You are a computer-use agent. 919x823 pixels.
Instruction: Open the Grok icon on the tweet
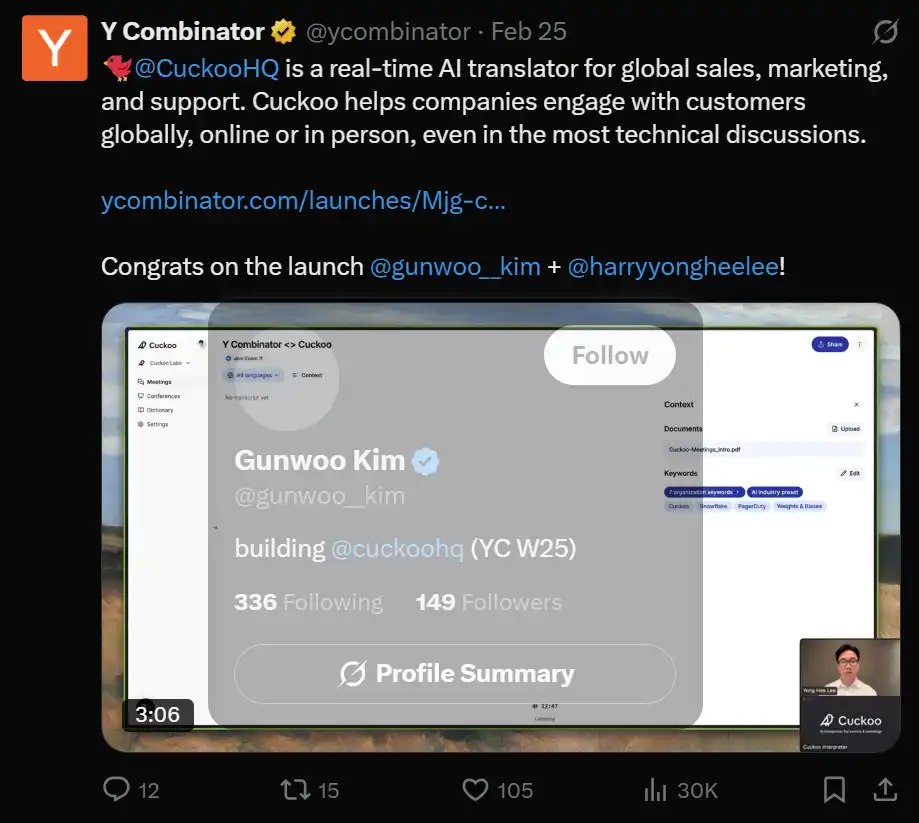[885, 32]
